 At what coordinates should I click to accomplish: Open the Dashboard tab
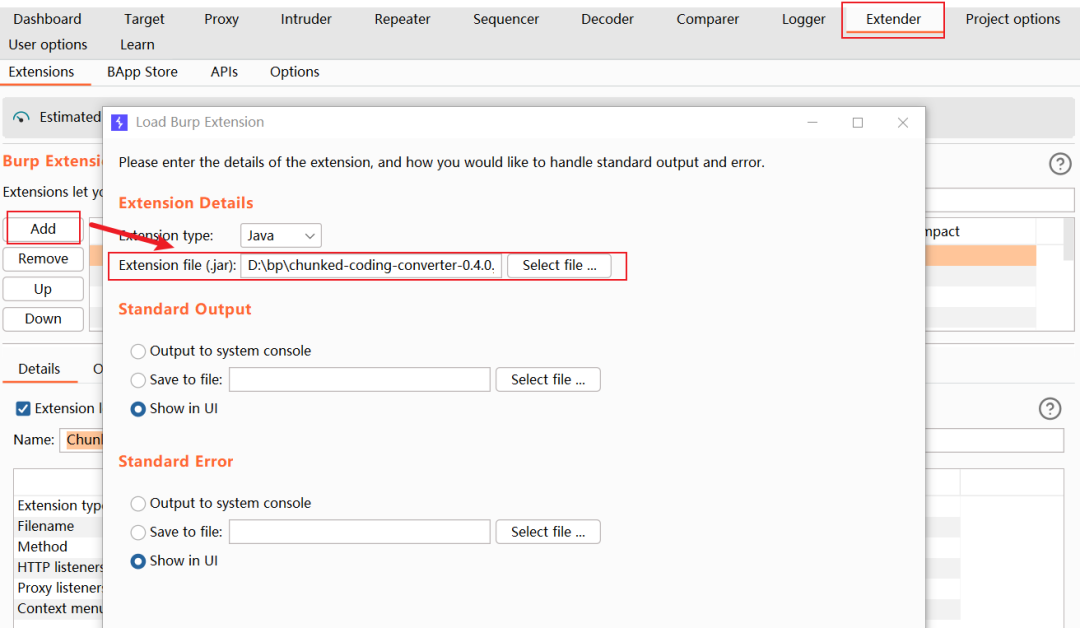[x=47, y=19]
